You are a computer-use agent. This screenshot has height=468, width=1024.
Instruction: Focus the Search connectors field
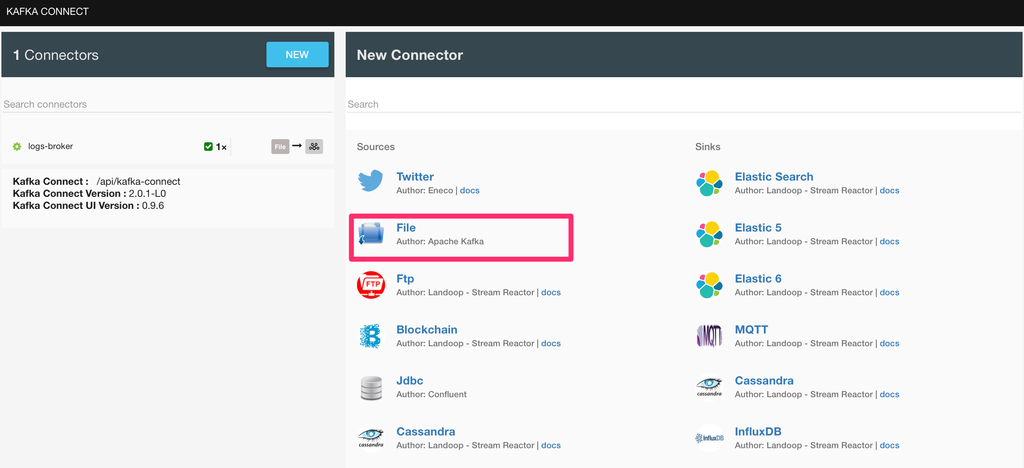[x=167, y=104]
